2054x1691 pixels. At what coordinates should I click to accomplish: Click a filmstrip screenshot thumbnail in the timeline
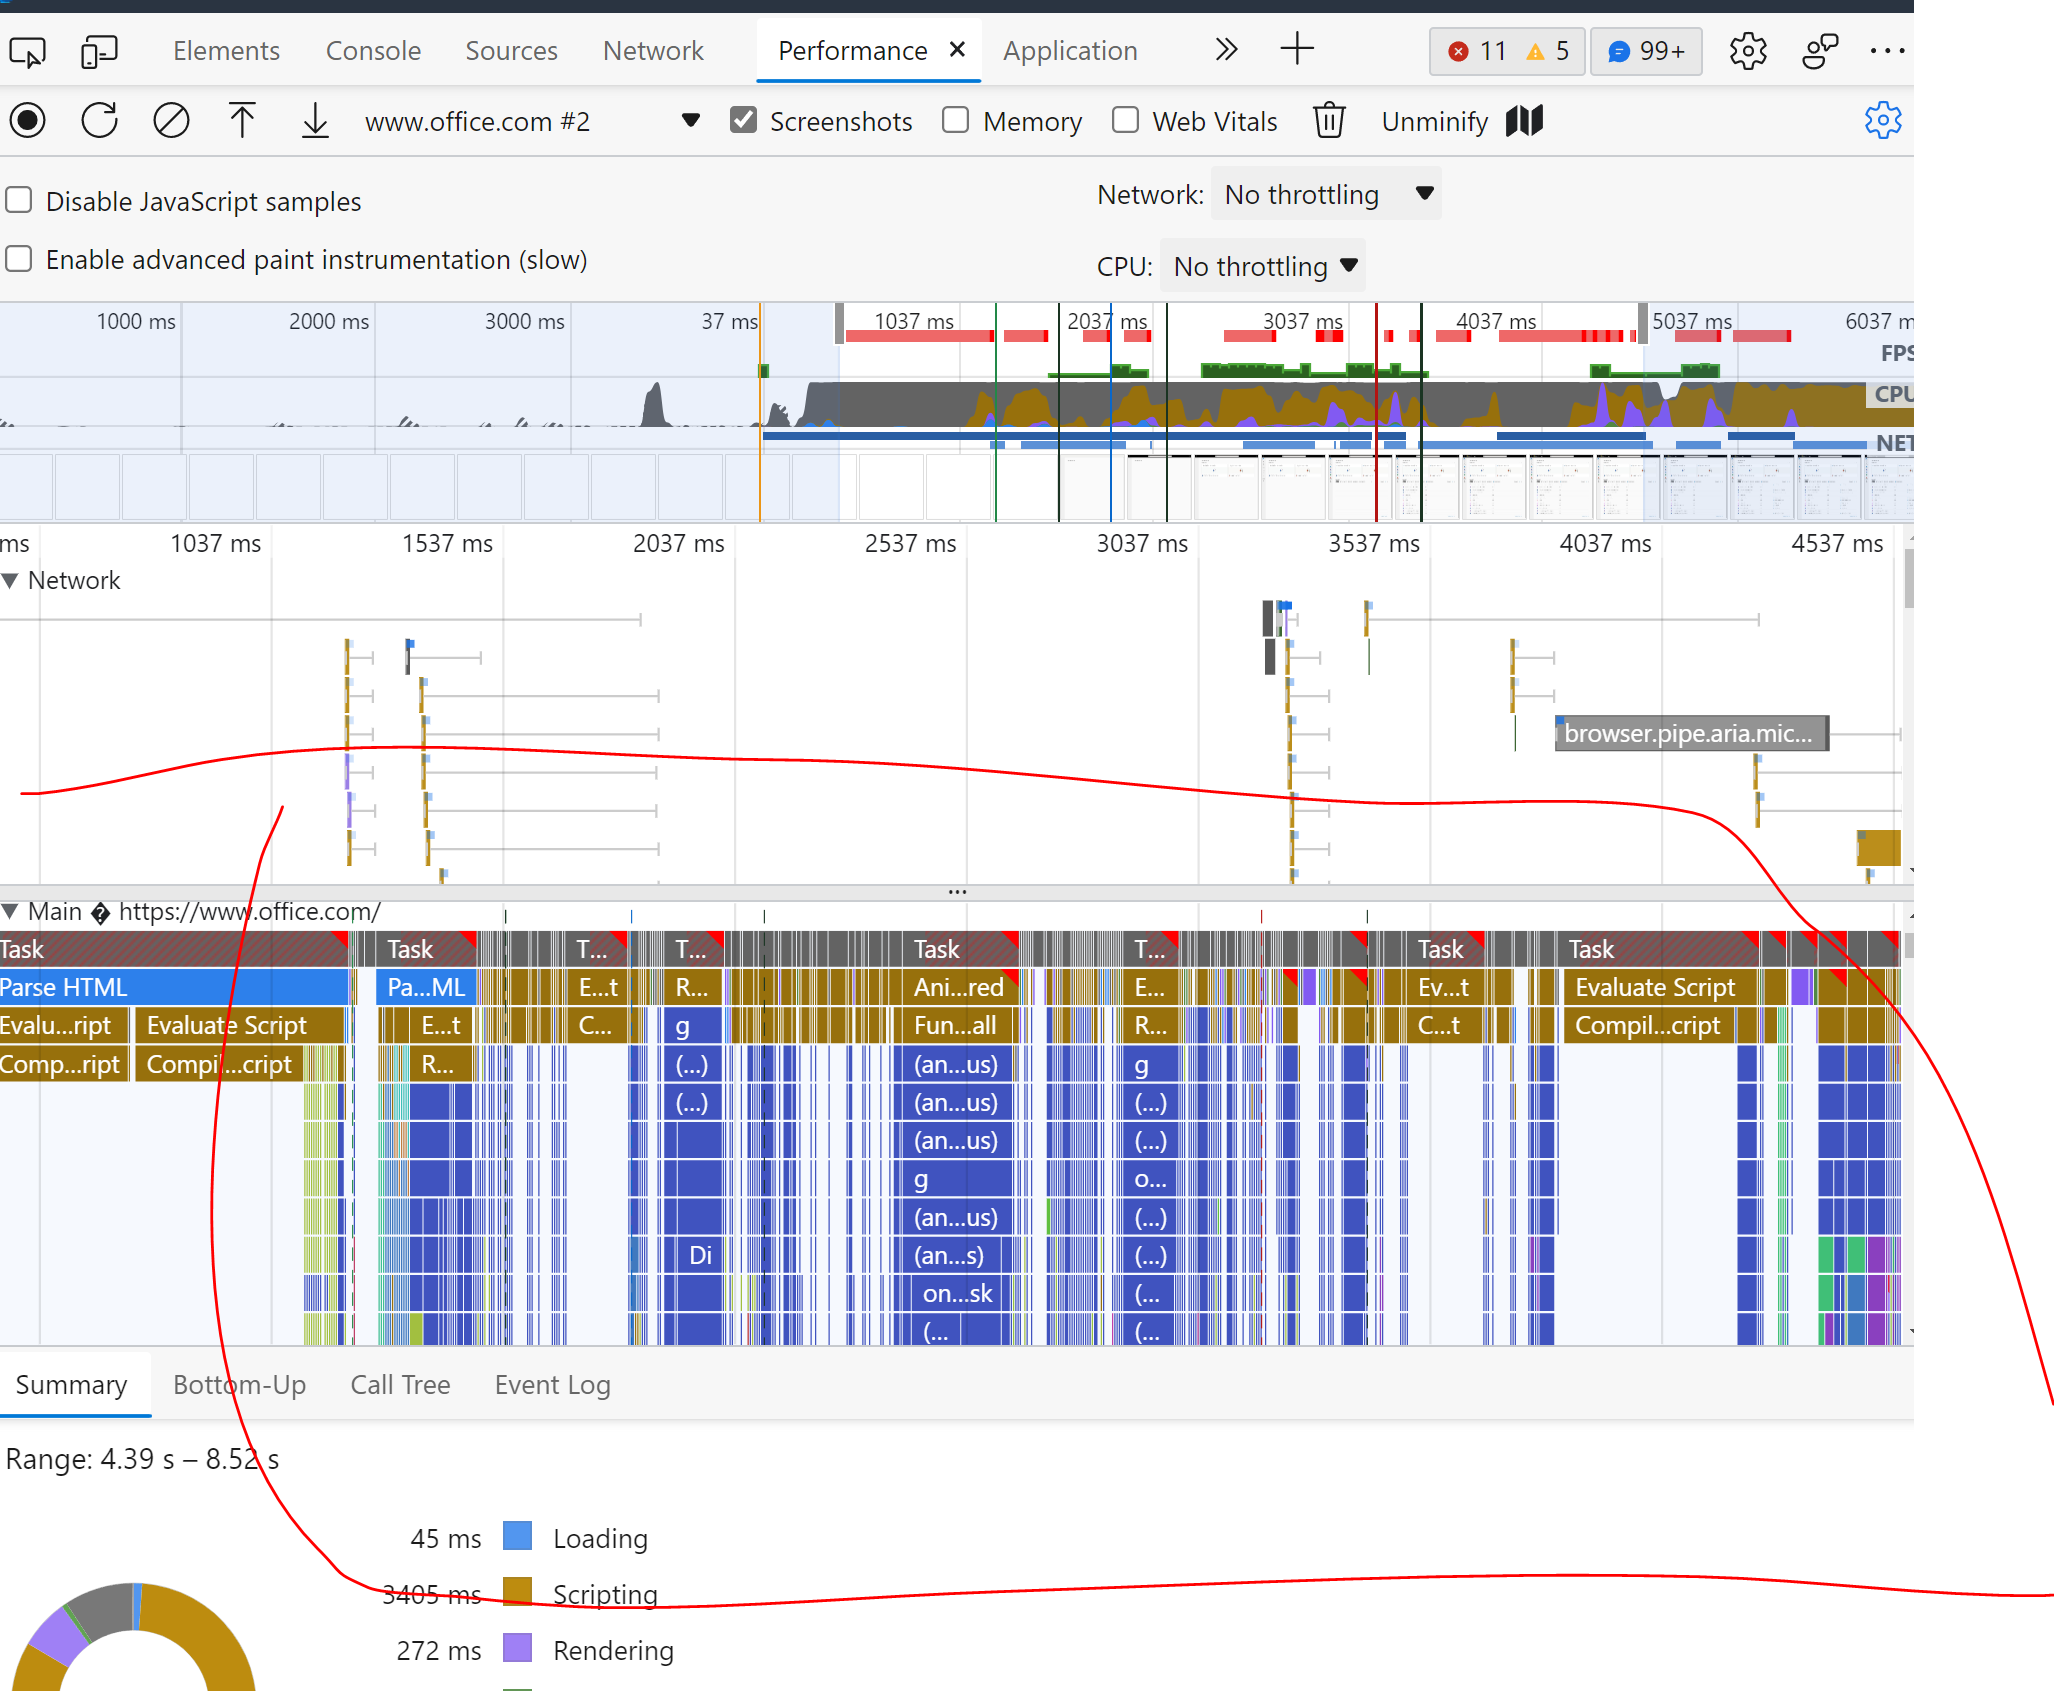(x=1228, y=487)
